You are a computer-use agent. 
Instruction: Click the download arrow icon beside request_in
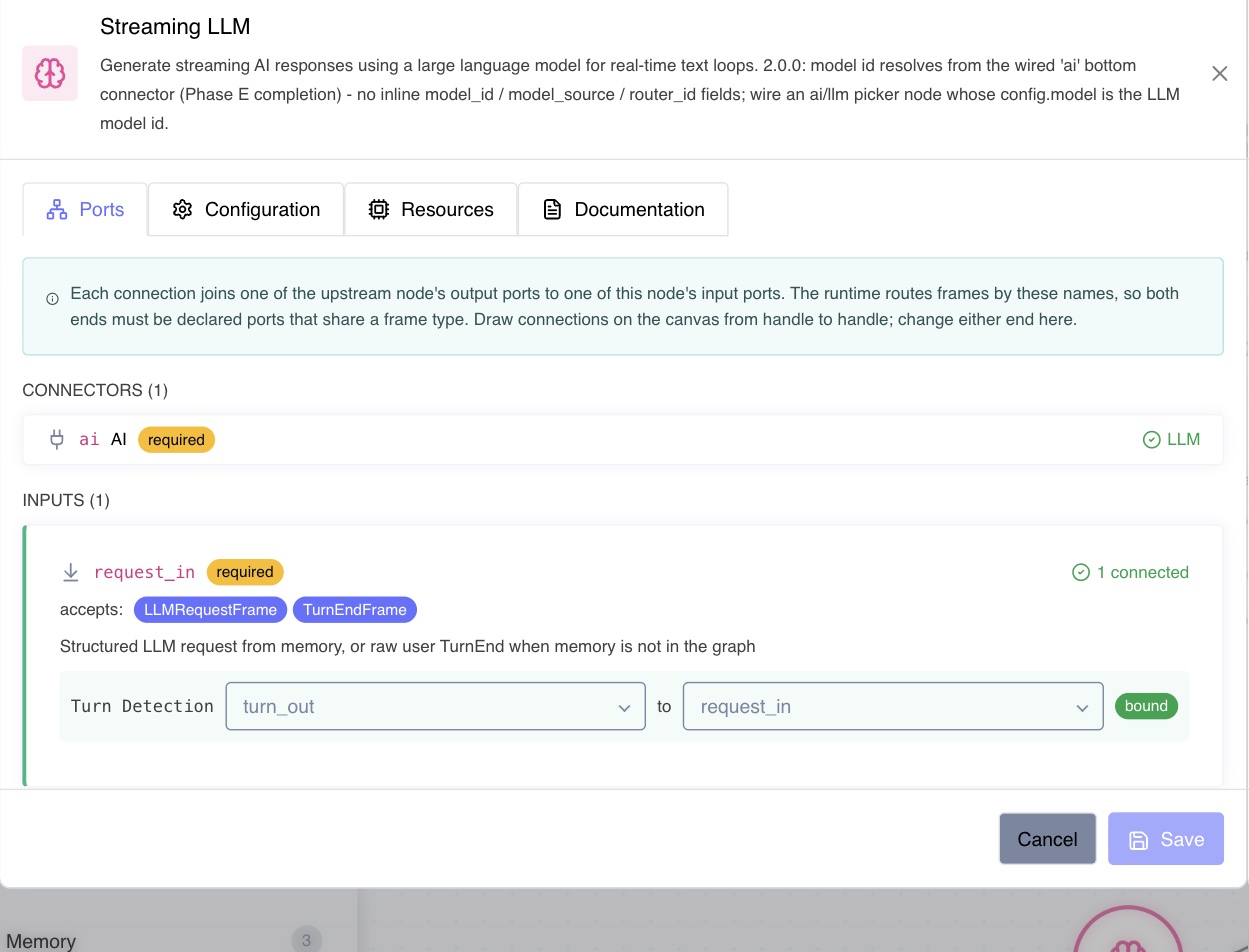pyautogui.click(x=71, y=572)
